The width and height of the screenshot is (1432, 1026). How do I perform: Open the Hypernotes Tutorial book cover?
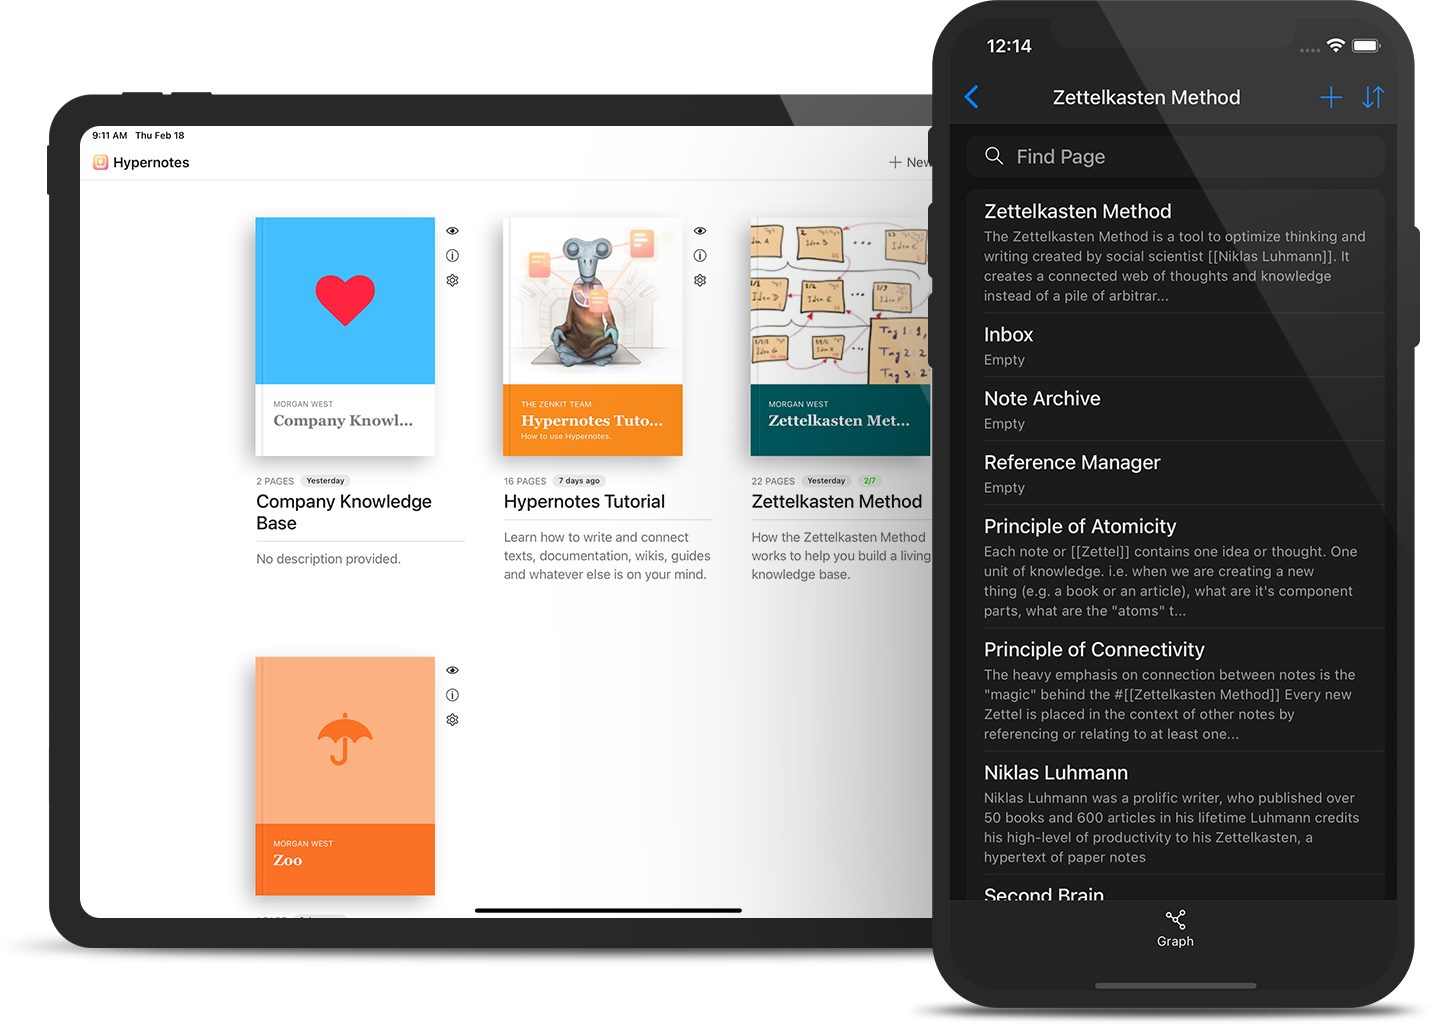point(593,337)
